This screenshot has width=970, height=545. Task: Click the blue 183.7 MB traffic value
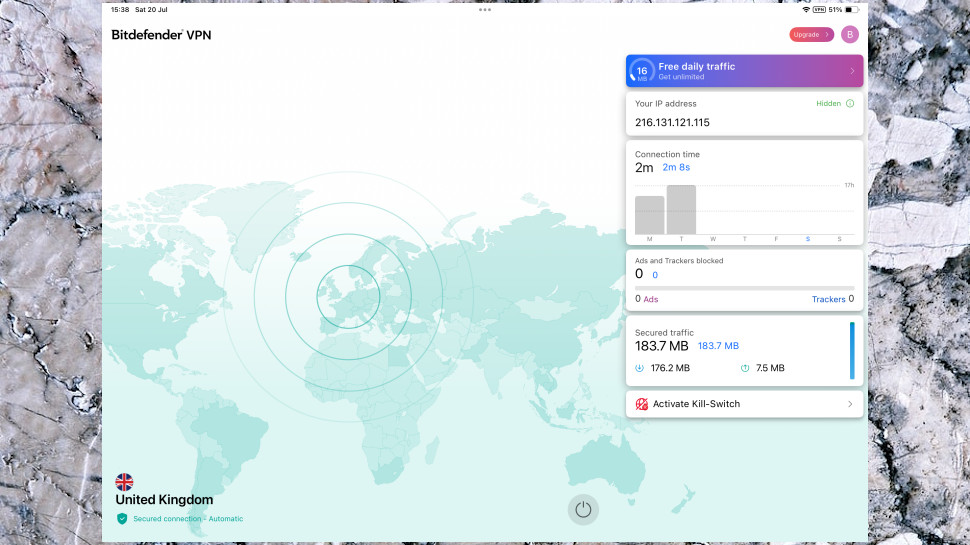coord(718,346)
